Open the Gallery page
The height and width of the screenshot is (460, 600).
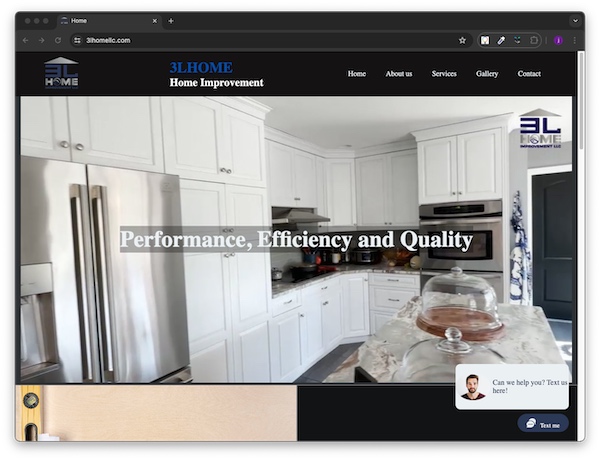[x=487, y=74]
